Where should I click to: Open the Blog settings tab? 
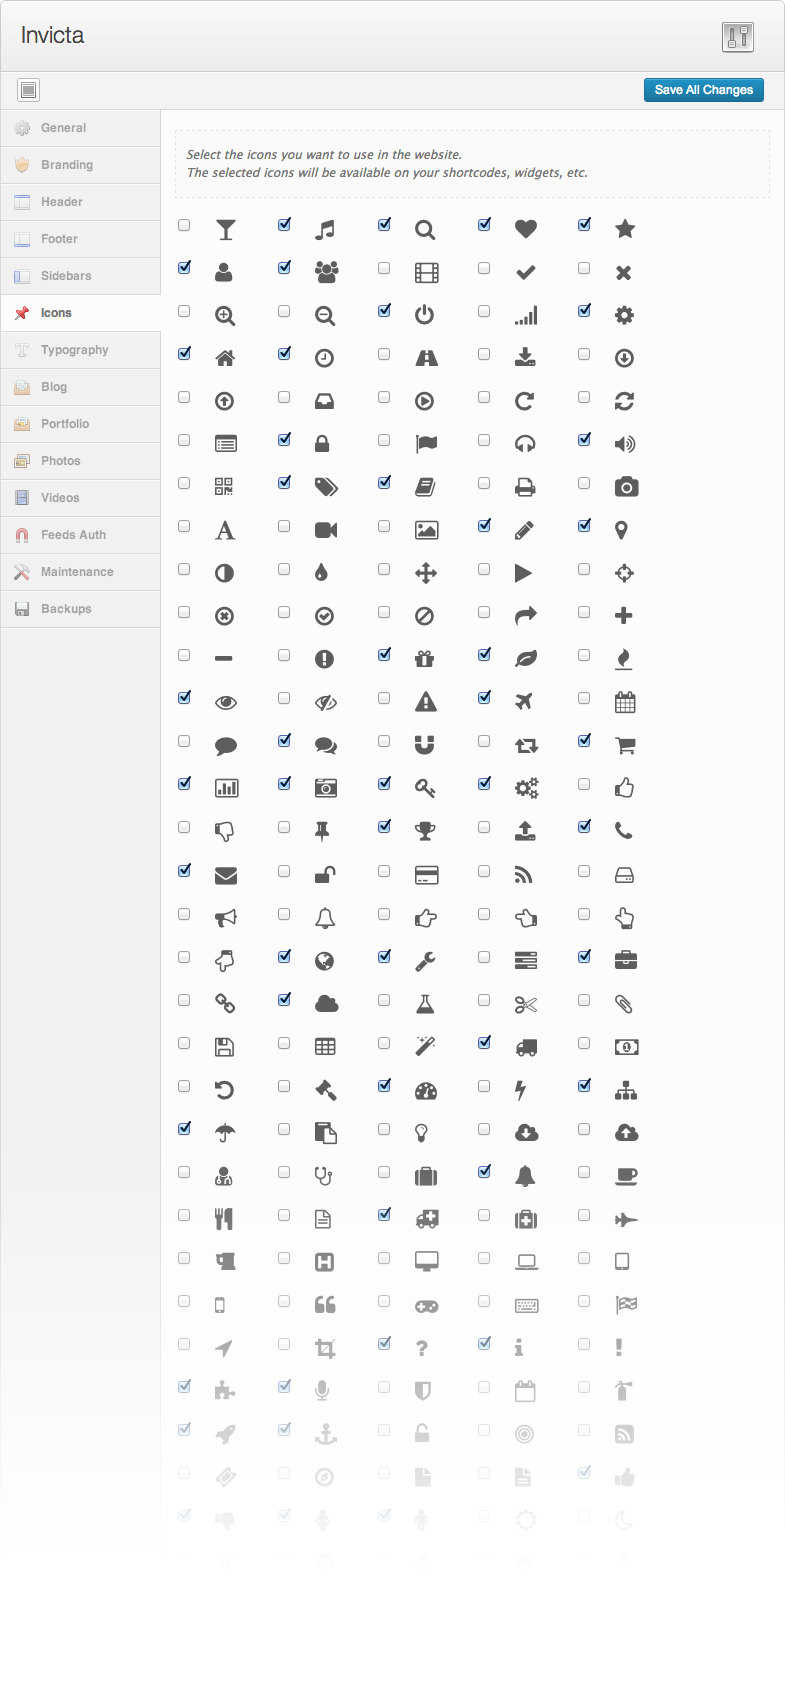pyautogui.click(x=80, y=387)
